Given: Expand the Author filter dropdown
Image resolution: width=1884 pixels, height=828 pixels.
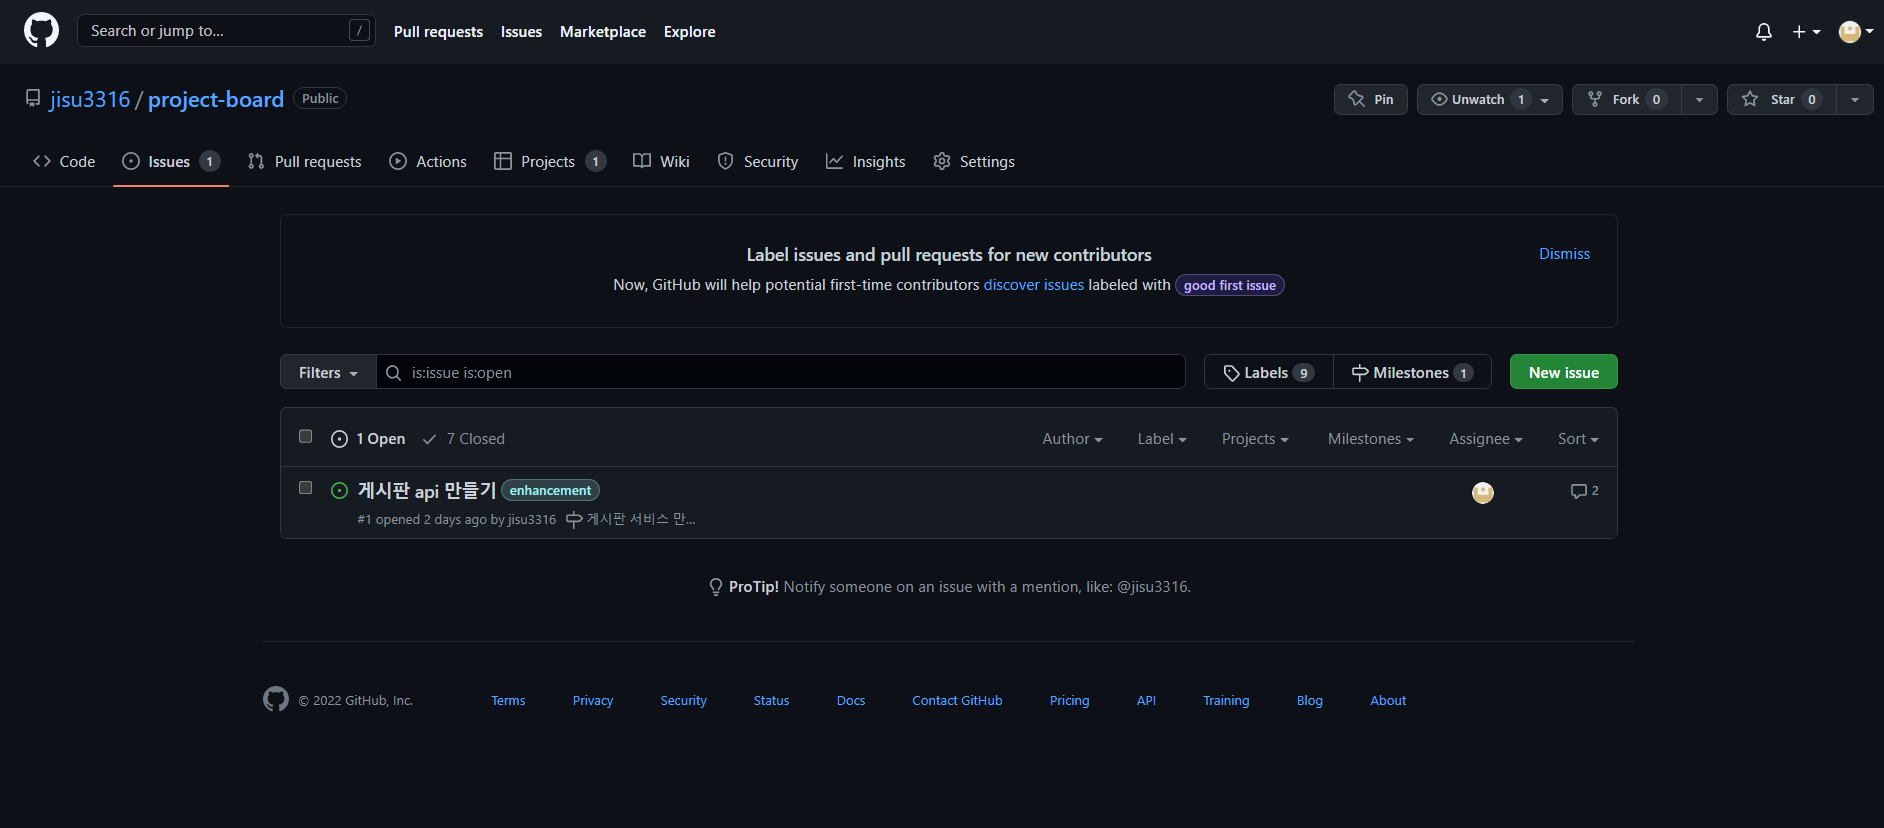Looking at the screenshot, I should [1072, 439].
